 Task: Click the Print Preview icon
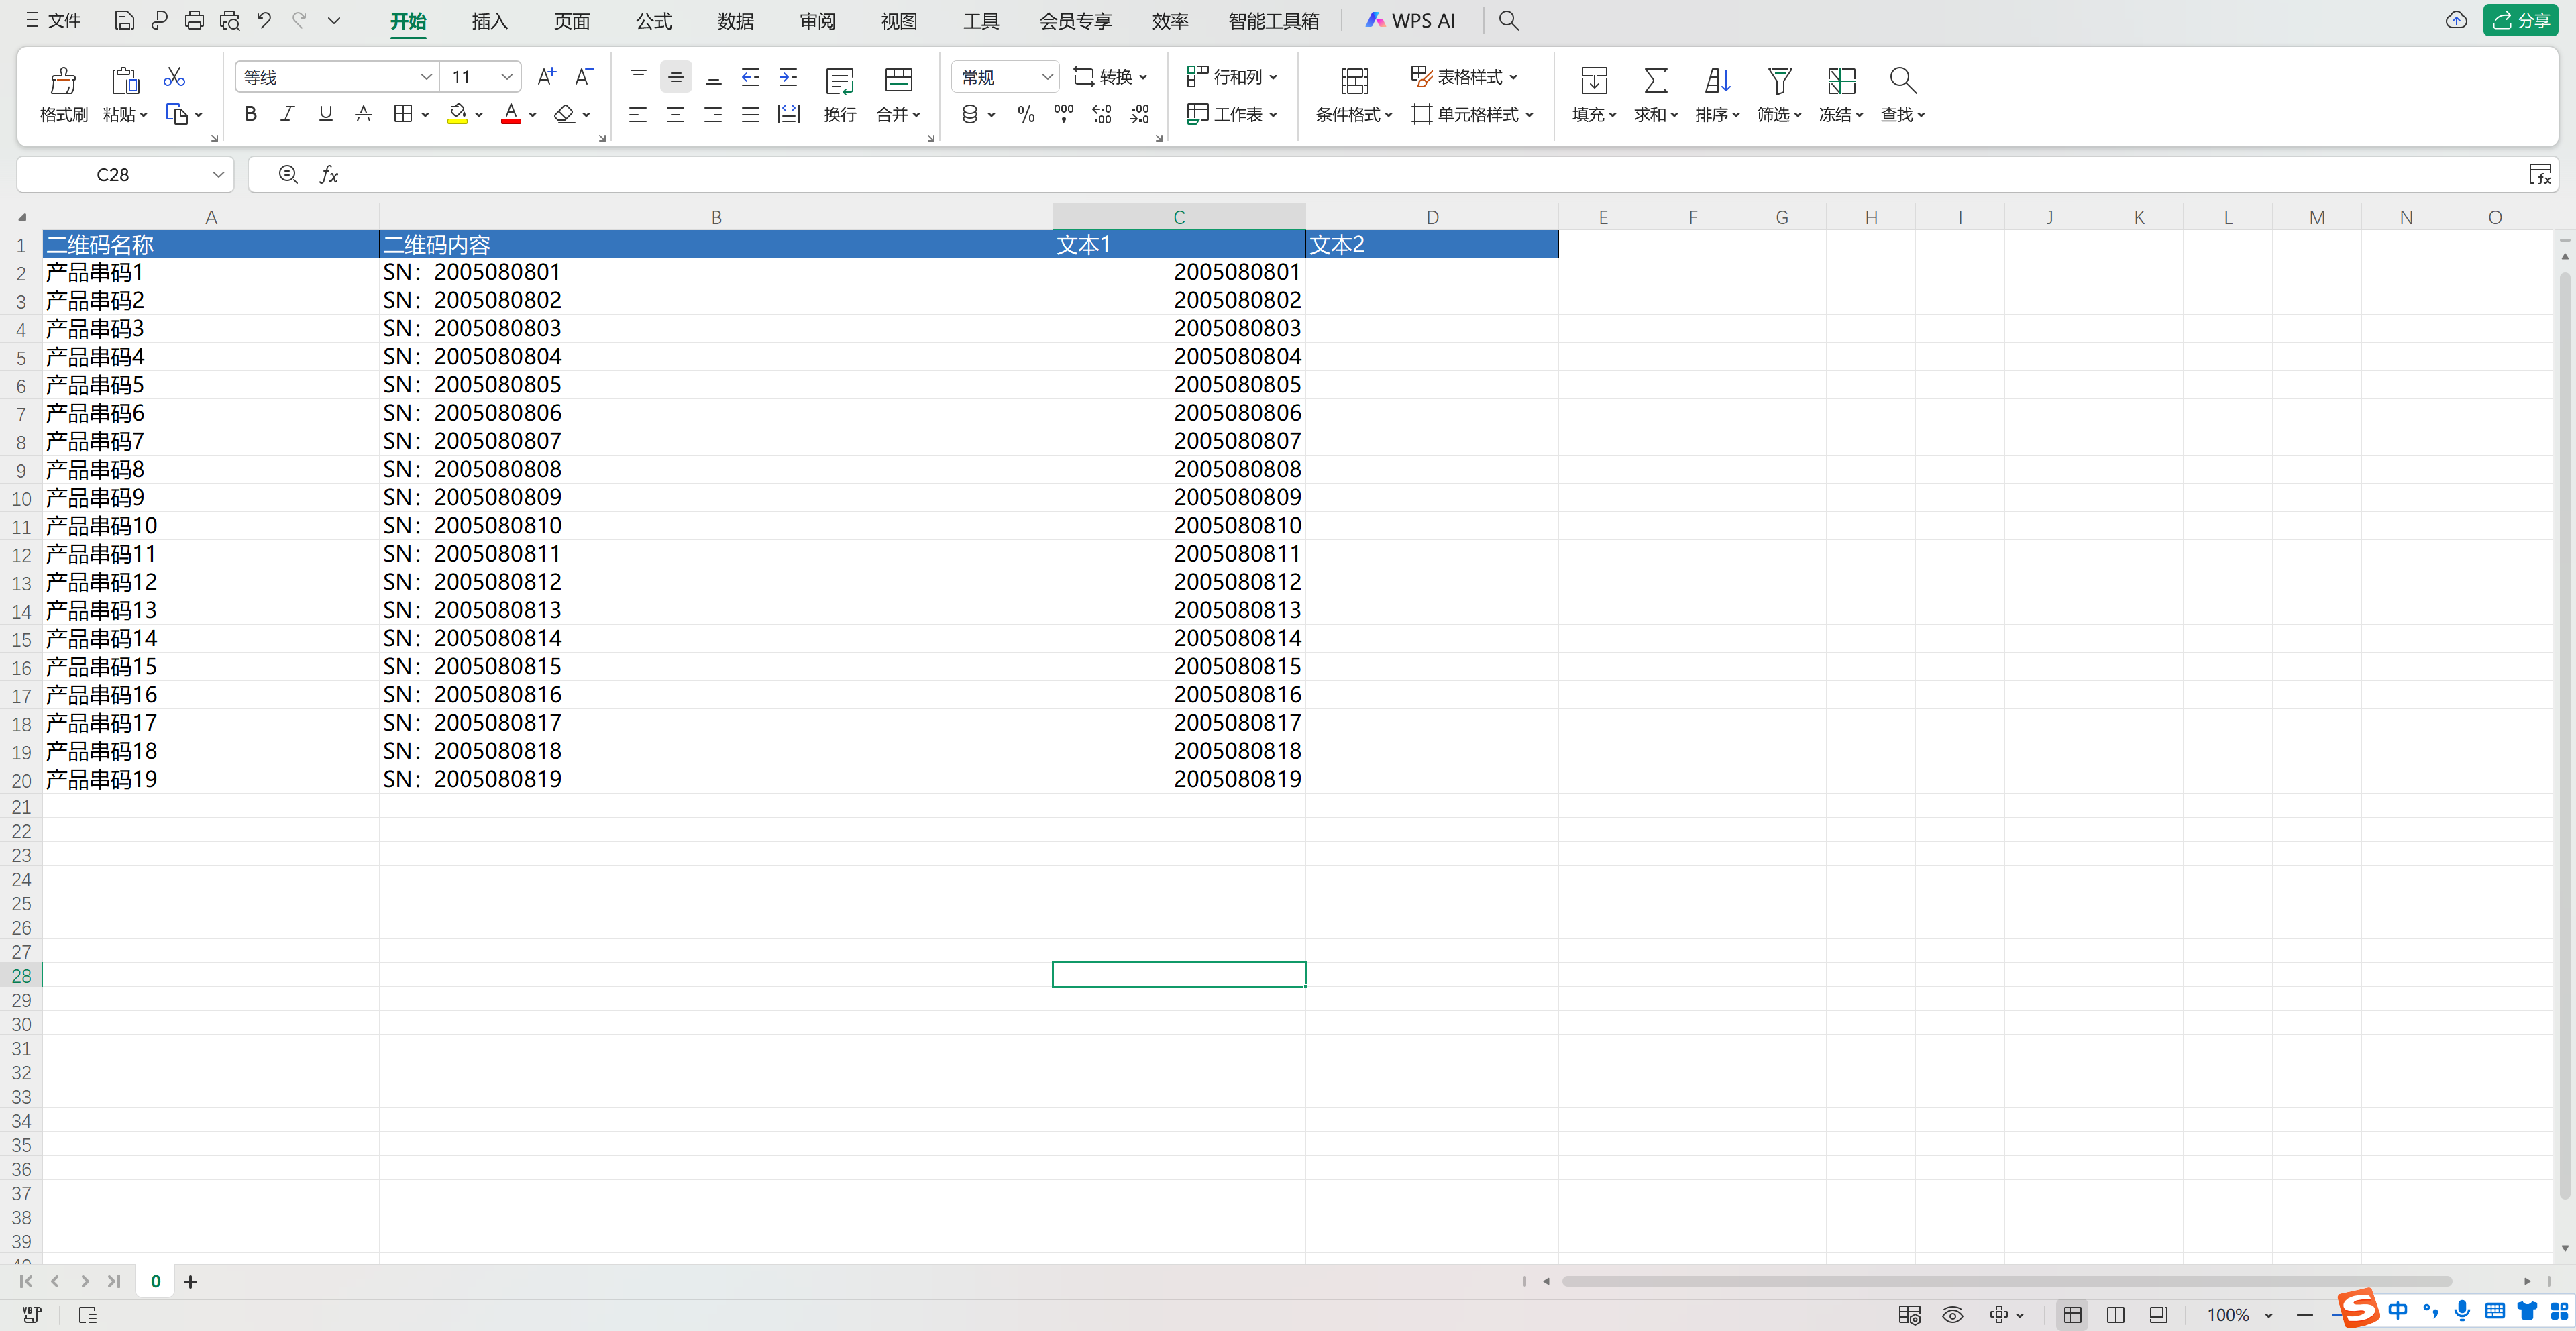tap(230, 20)
